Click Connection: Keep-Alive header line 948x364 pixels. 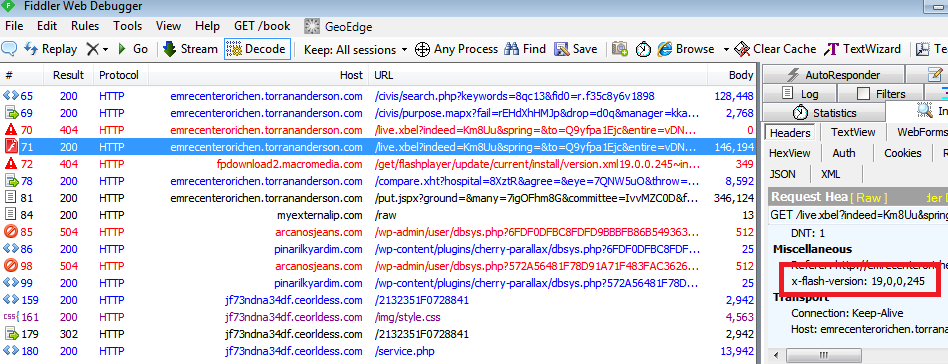(847, 313)
